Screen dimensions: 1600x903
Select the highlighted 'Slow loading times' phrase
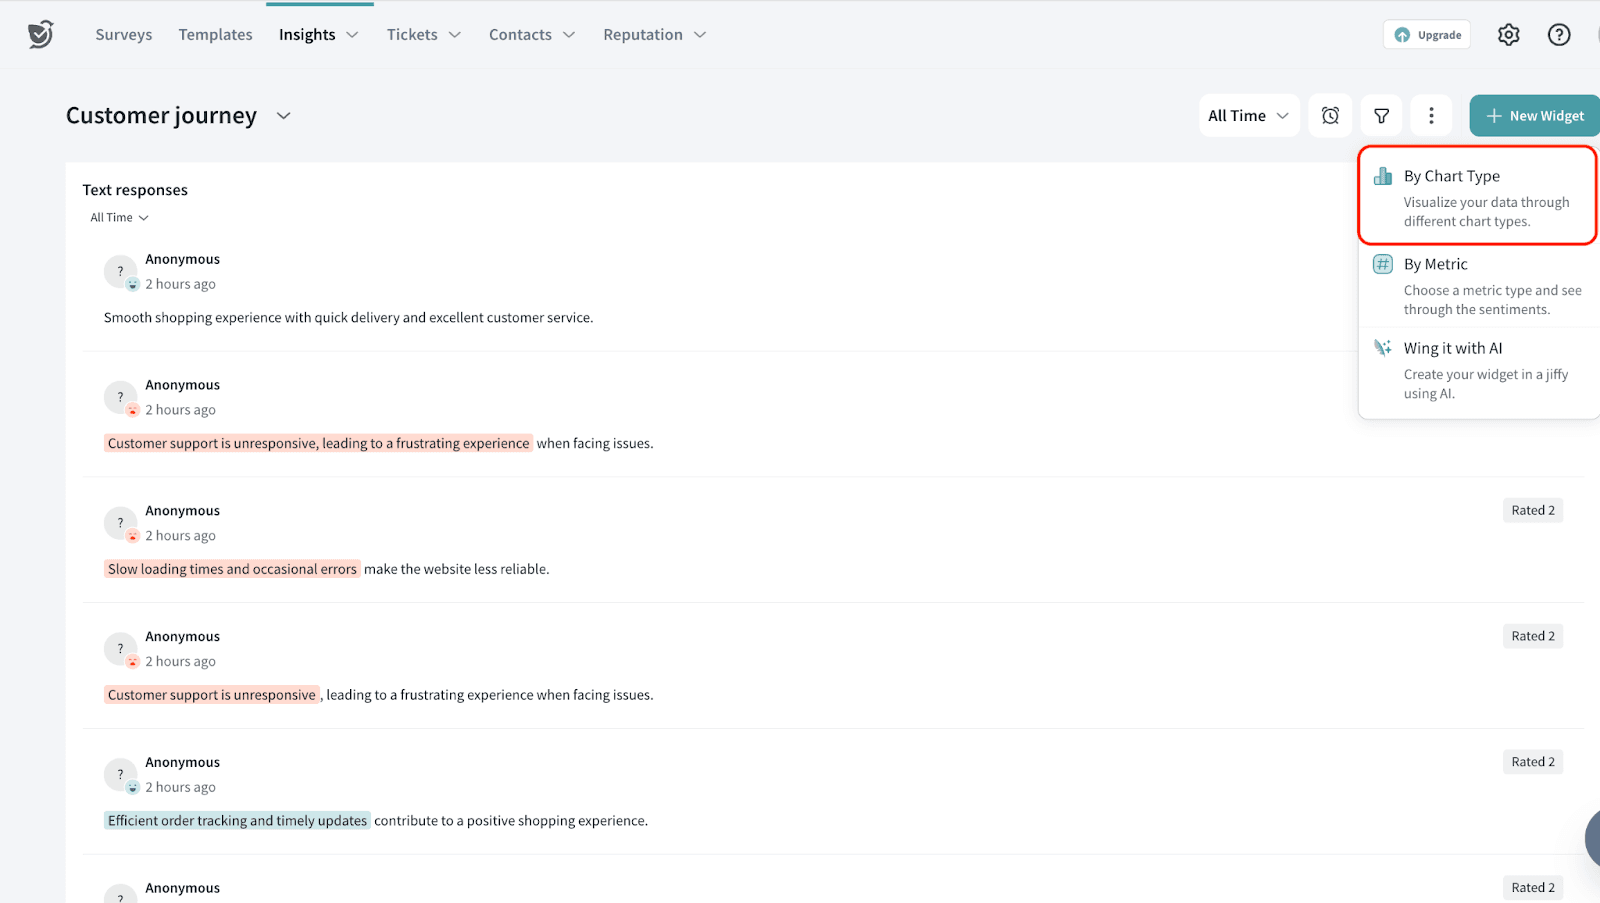pos(232,569)
